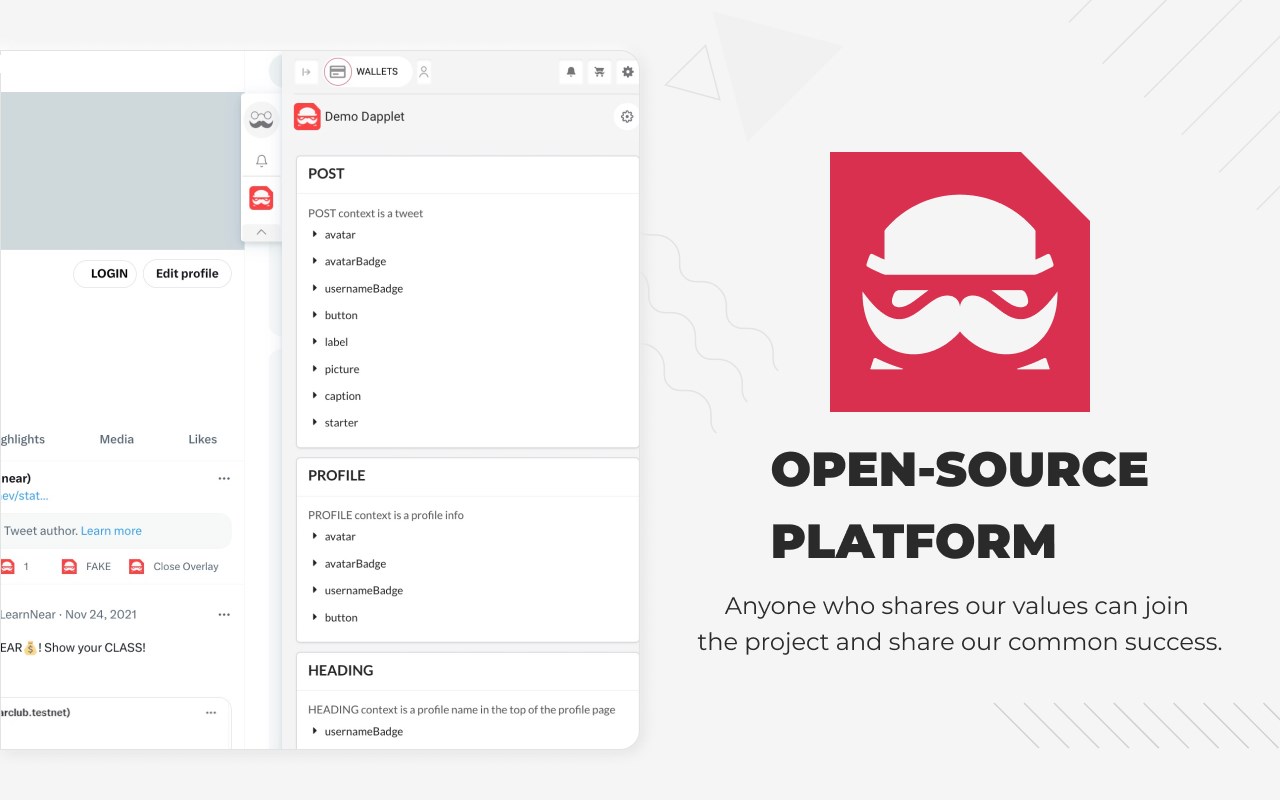The image size is (1280, 800).
Task: Click large red Dapplets logo graphic
Action: [x=960, y=282]
